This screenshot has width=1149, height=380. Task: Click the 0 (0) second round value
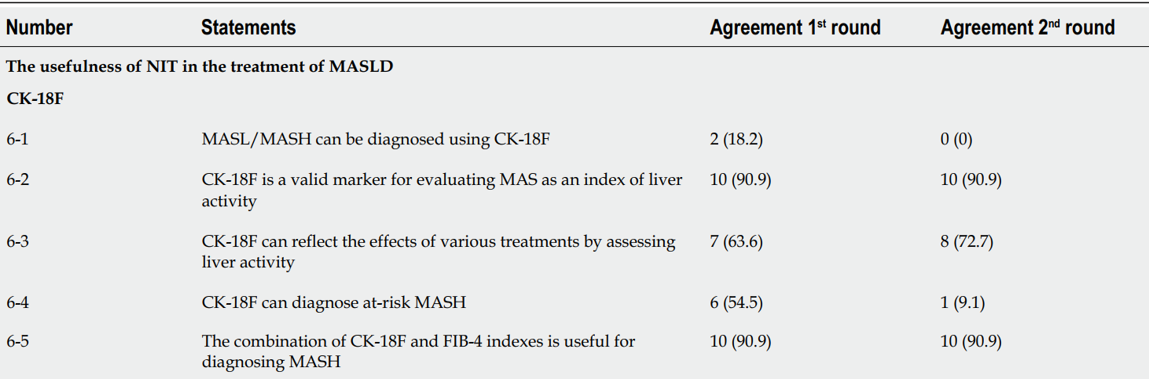(x=956, y=140)
